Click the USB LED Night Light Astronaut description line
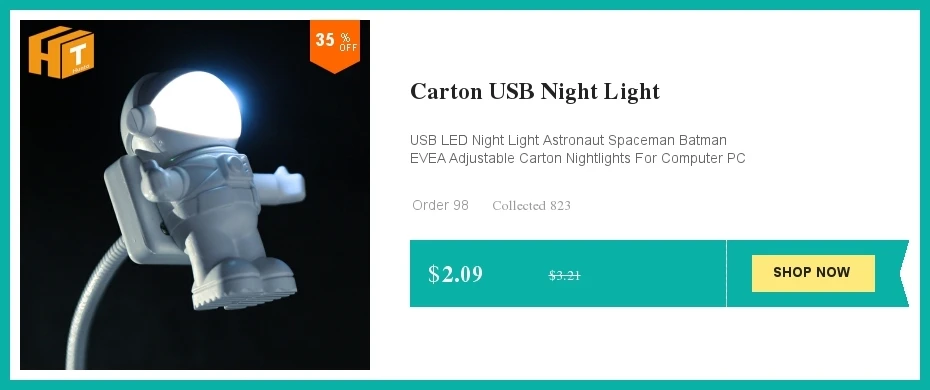The width and height of the screenshot is (930, 390). [x=568, y=140]
